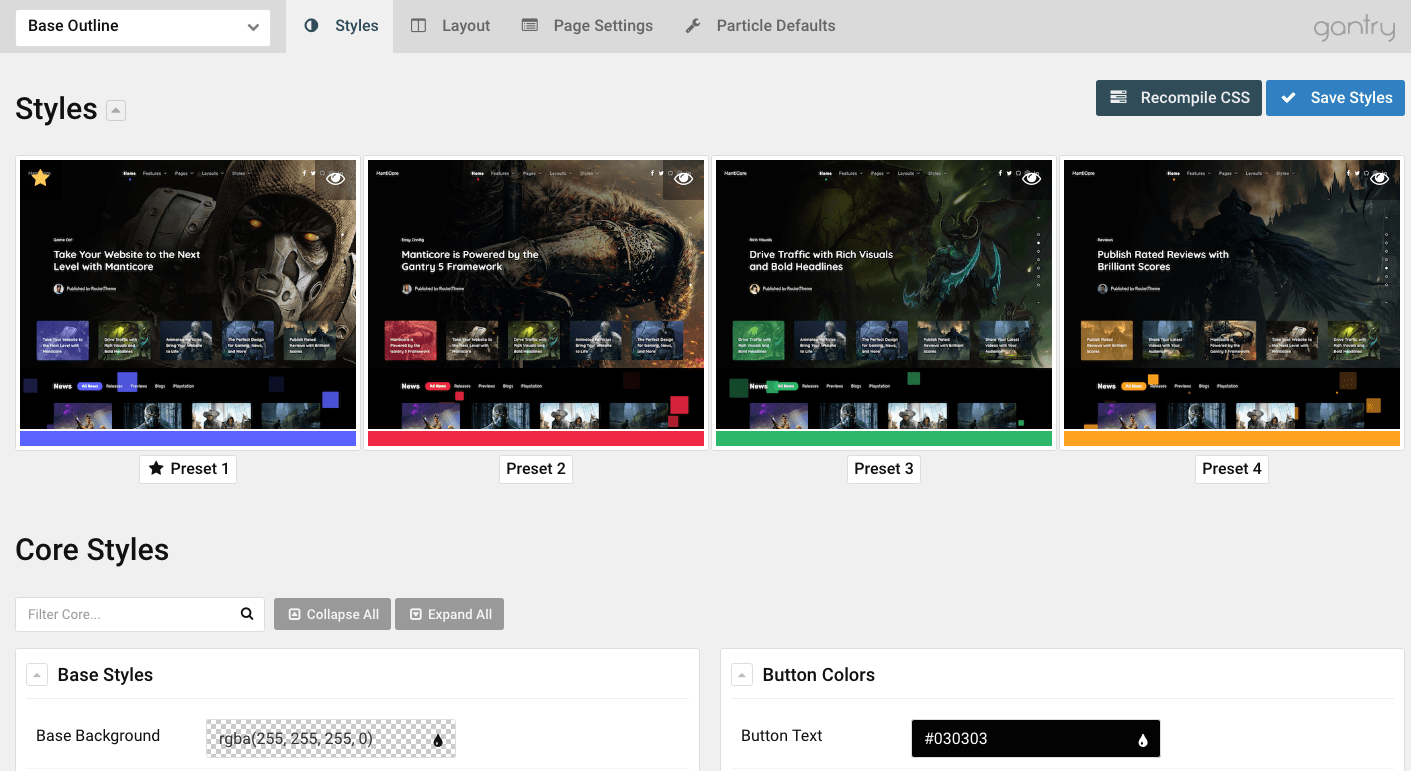The height and width of the screenshot is (771, 1411).
Task: Click the Save Styles button
Action: point(1335,98)
